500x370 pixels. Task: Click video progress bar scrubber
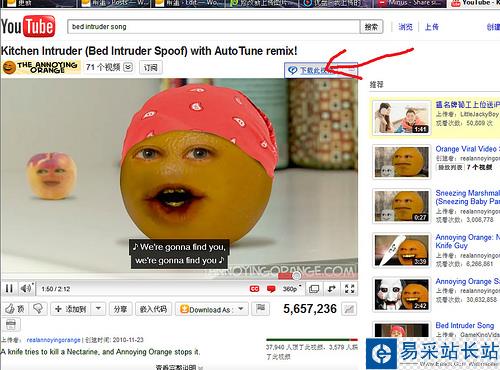coord(296,276)
